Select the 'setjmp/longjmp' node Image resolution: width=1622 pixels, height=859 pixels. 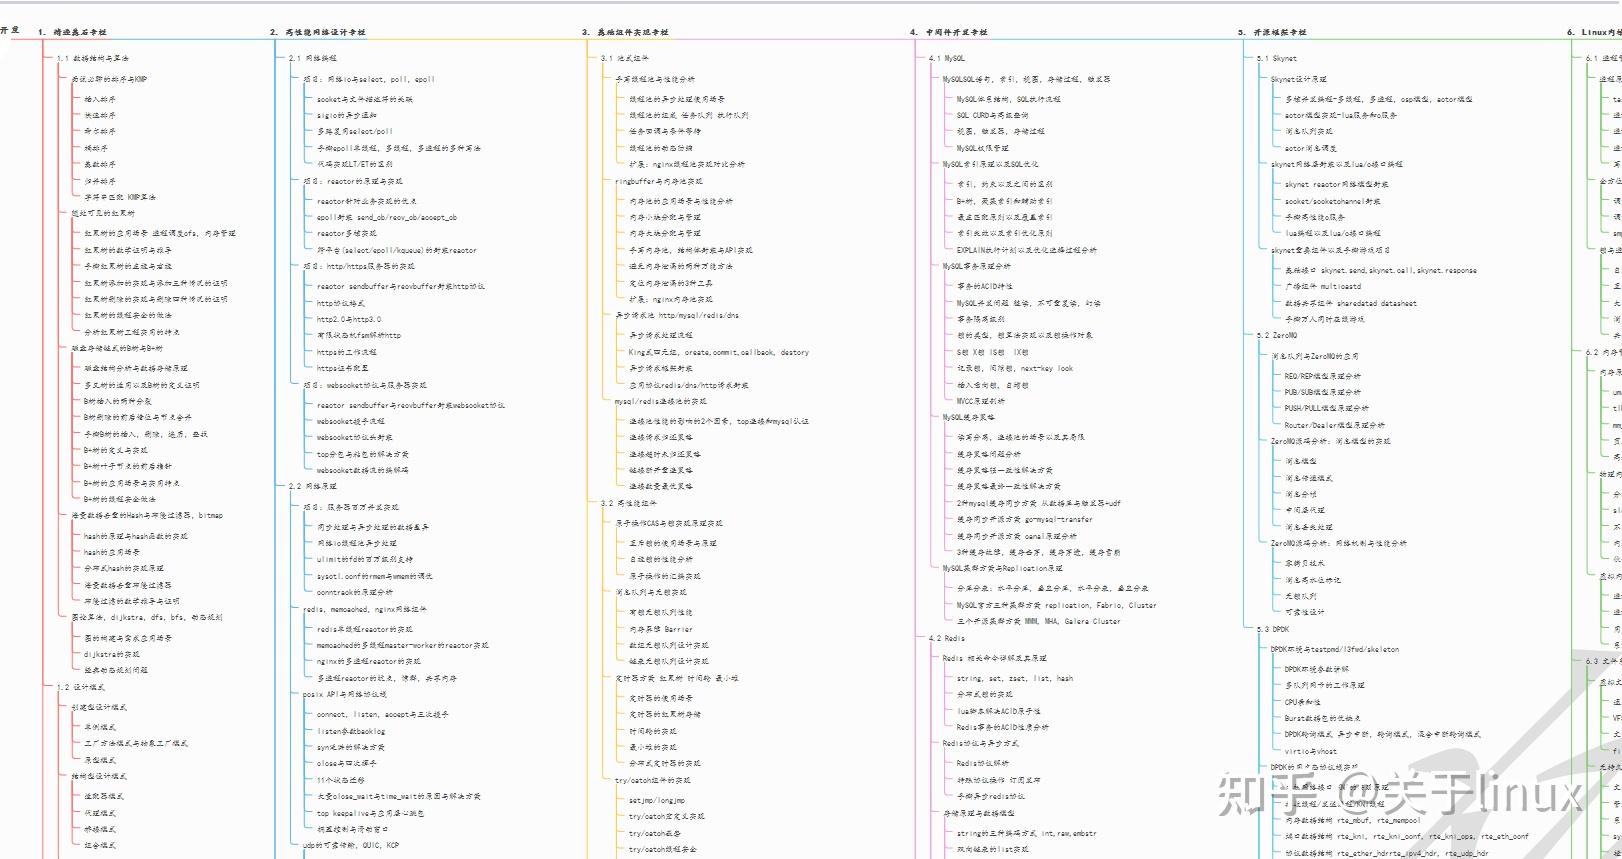657,800
